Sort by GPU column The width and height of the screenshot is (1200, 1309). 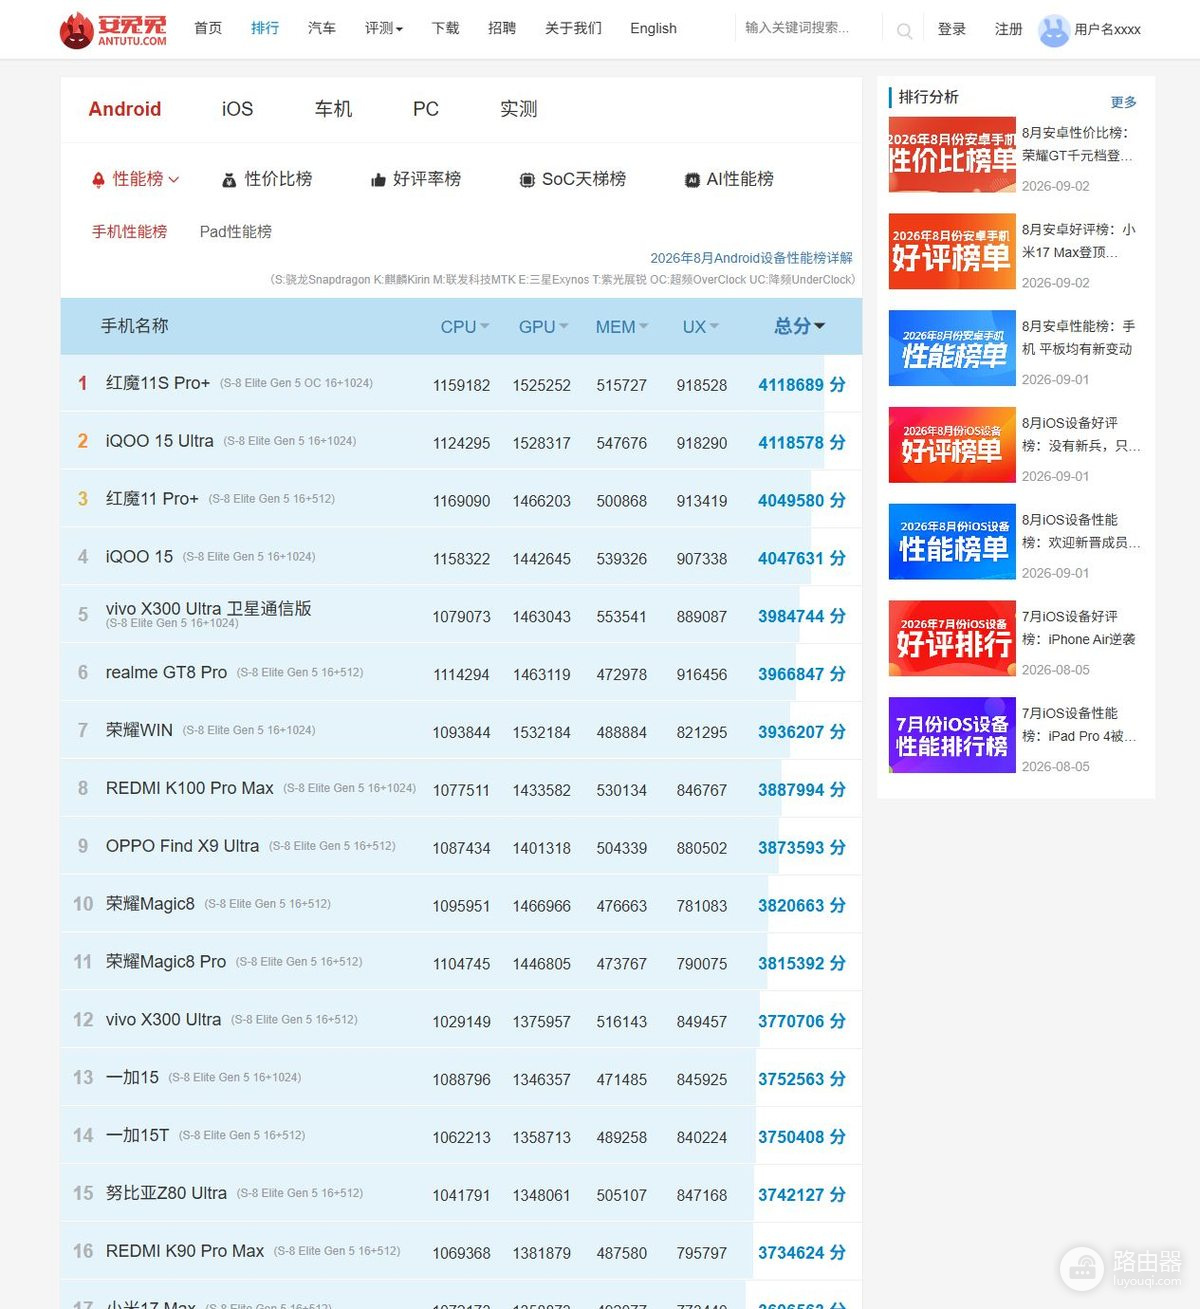pos(543,327)
